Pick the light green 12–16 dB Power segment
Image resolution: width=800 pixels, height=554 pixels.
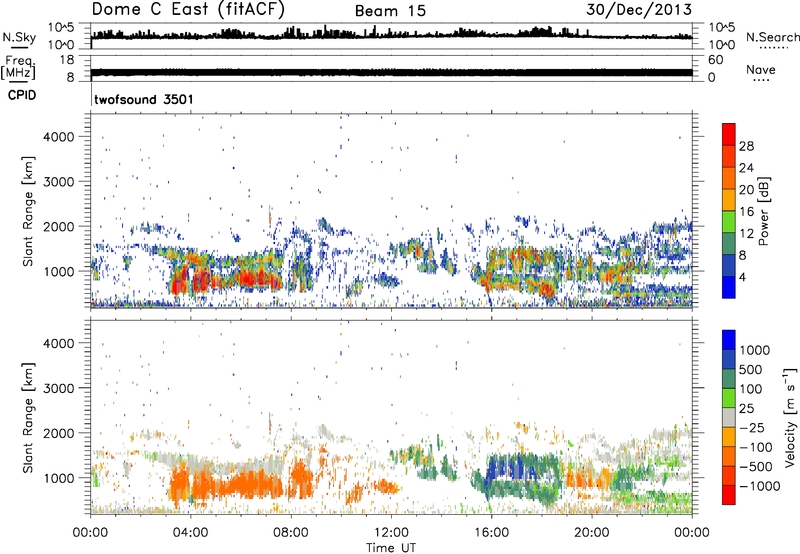(729, 222)
